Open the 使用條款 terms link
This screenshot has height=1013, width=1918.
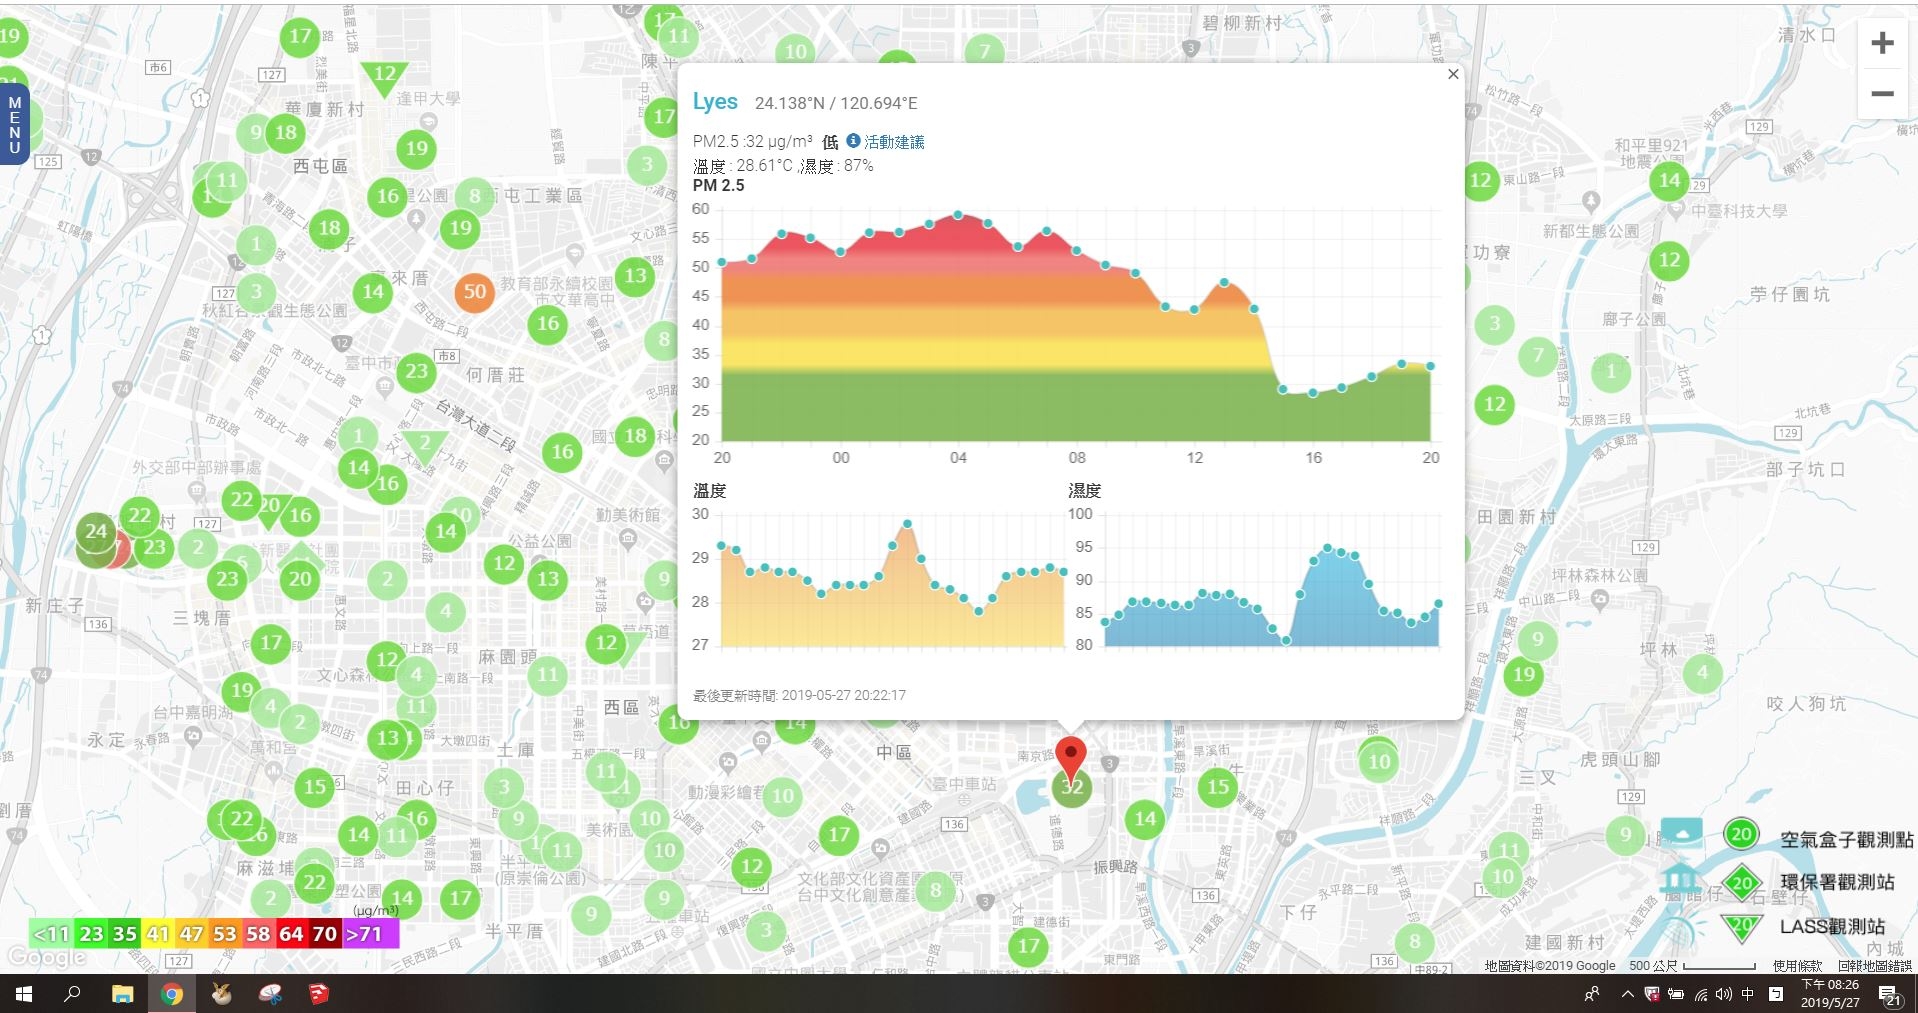1797,966
